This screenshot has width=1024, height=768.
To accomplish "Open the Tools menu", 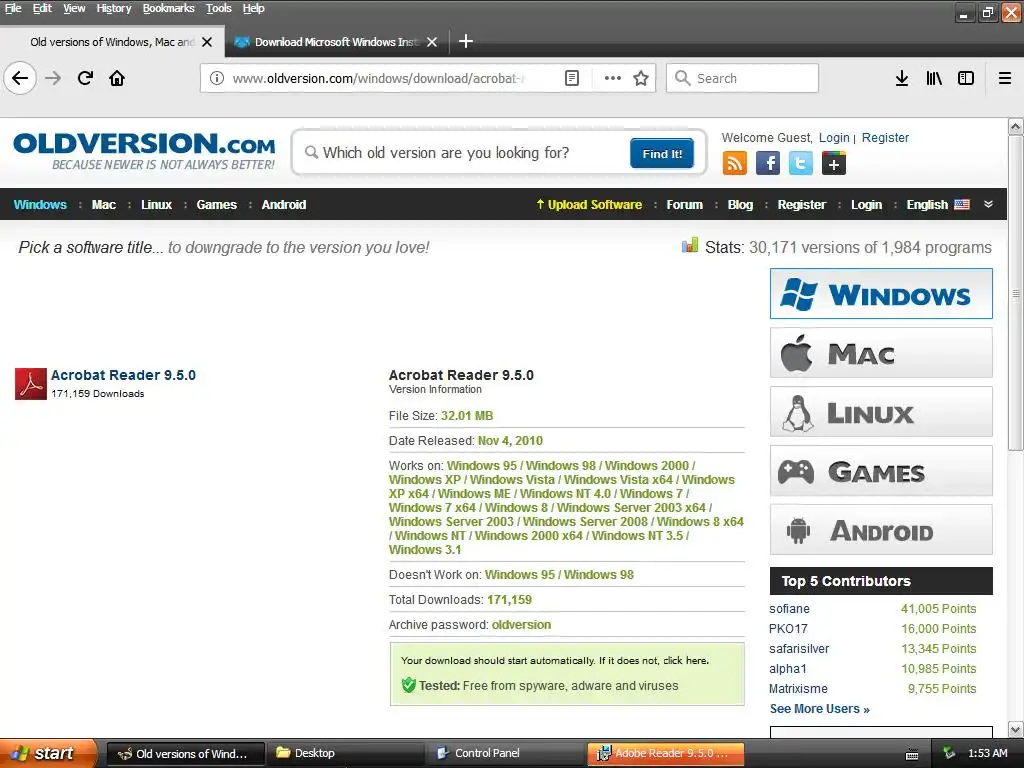I will pos(219,8).
